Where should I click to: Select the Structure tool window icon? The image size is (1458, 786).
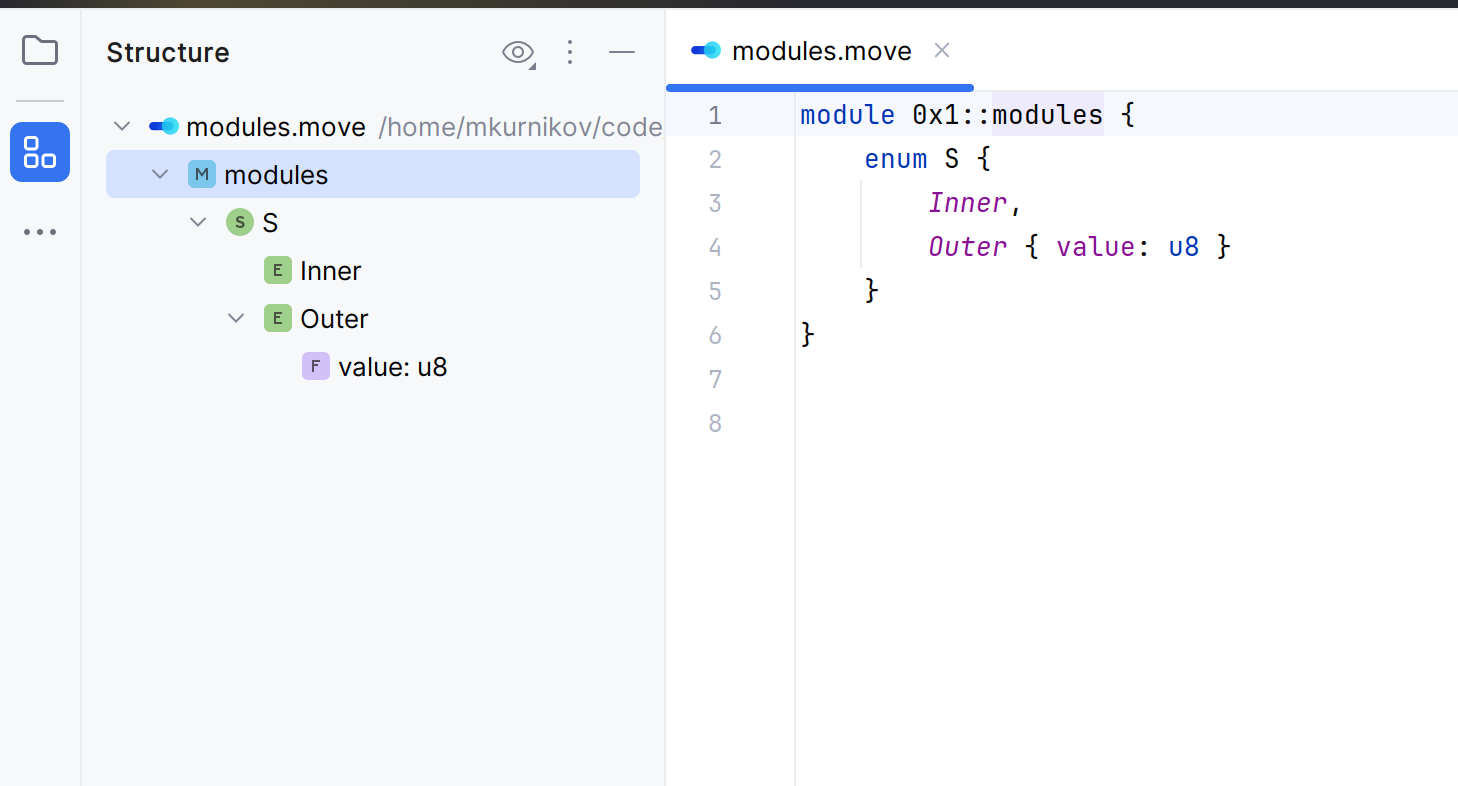point(40,152)
